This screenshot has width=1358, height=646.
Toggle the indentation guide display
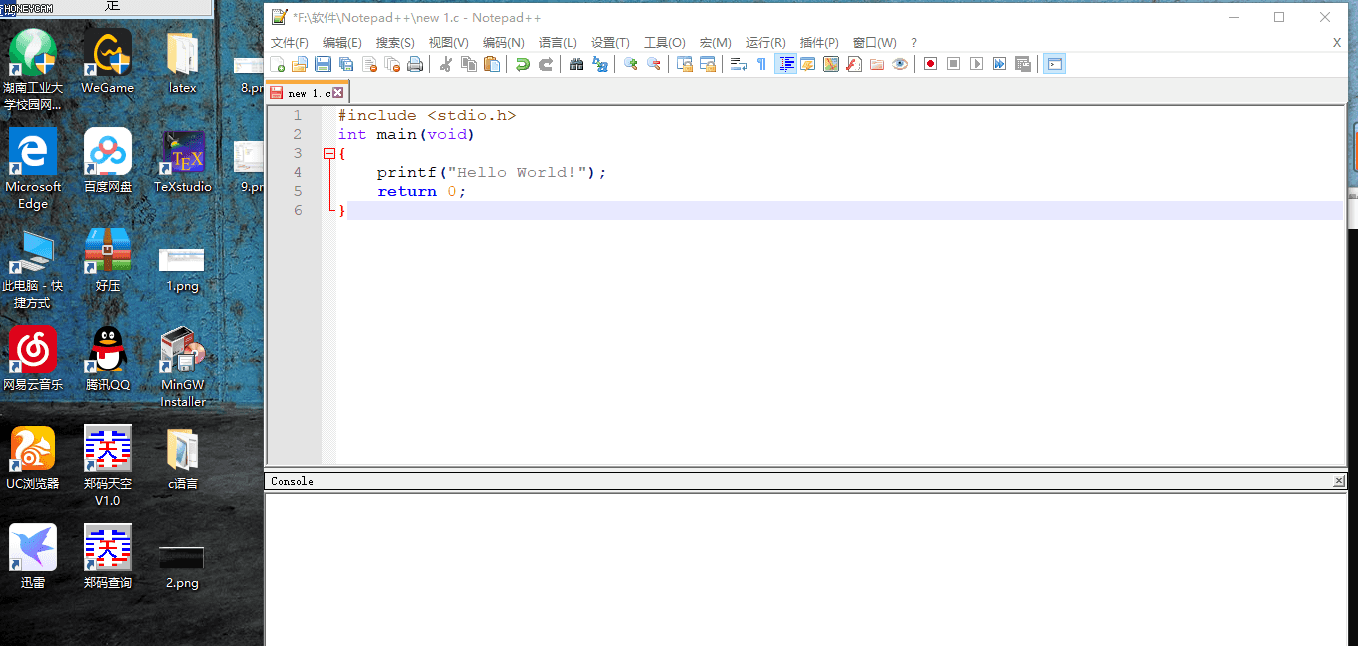(x=785, y=63)
